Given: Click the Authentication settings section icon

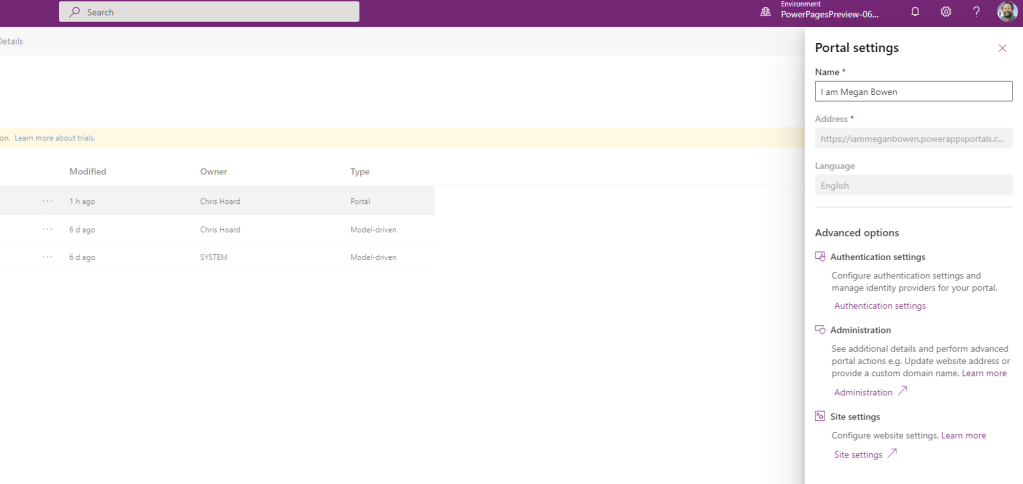Looking at the screenshot, I should coord(820,257).
